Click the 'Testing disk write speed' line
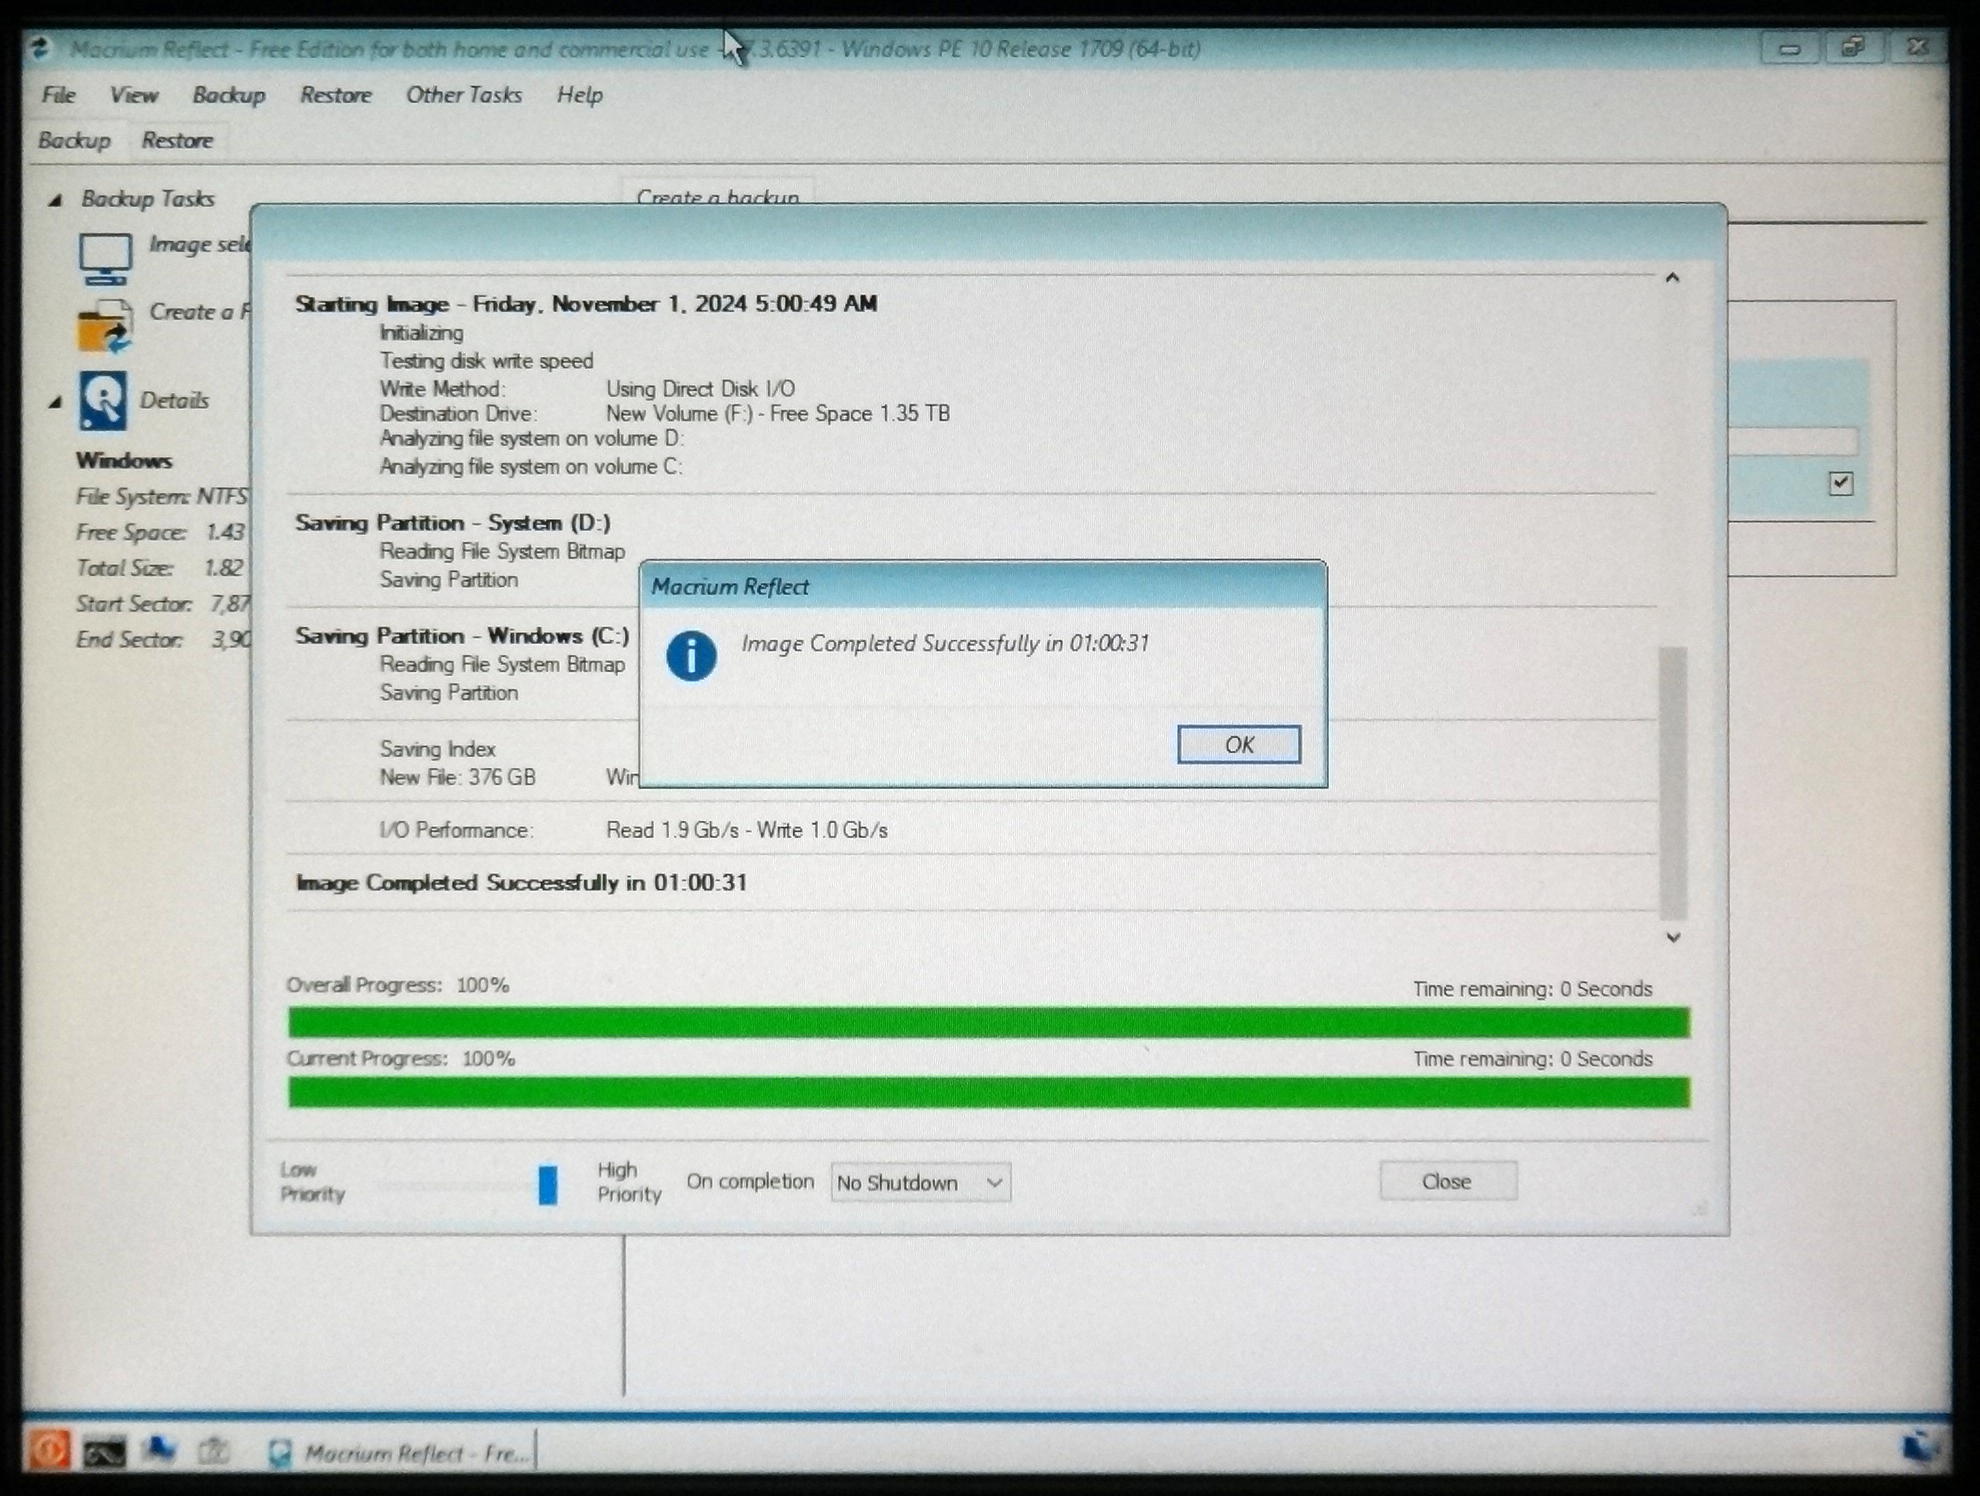The width and height of the screenshot is (1980, 1496). (x=486, y=361)
